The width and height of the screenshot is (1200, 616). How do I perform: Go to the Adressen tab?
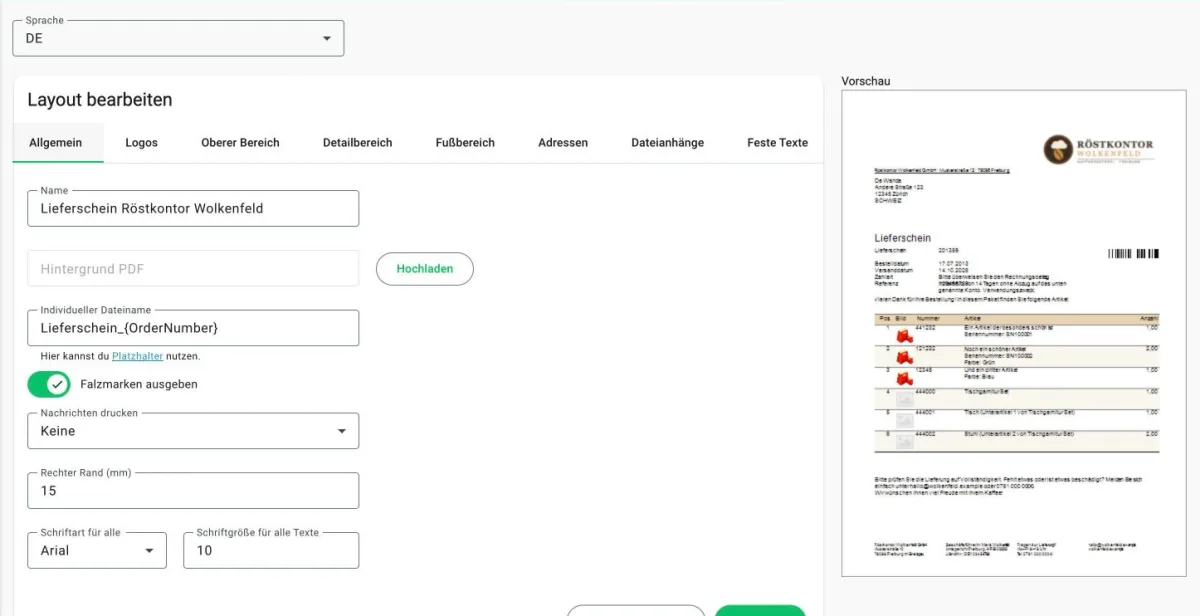(x=563, y=142)
